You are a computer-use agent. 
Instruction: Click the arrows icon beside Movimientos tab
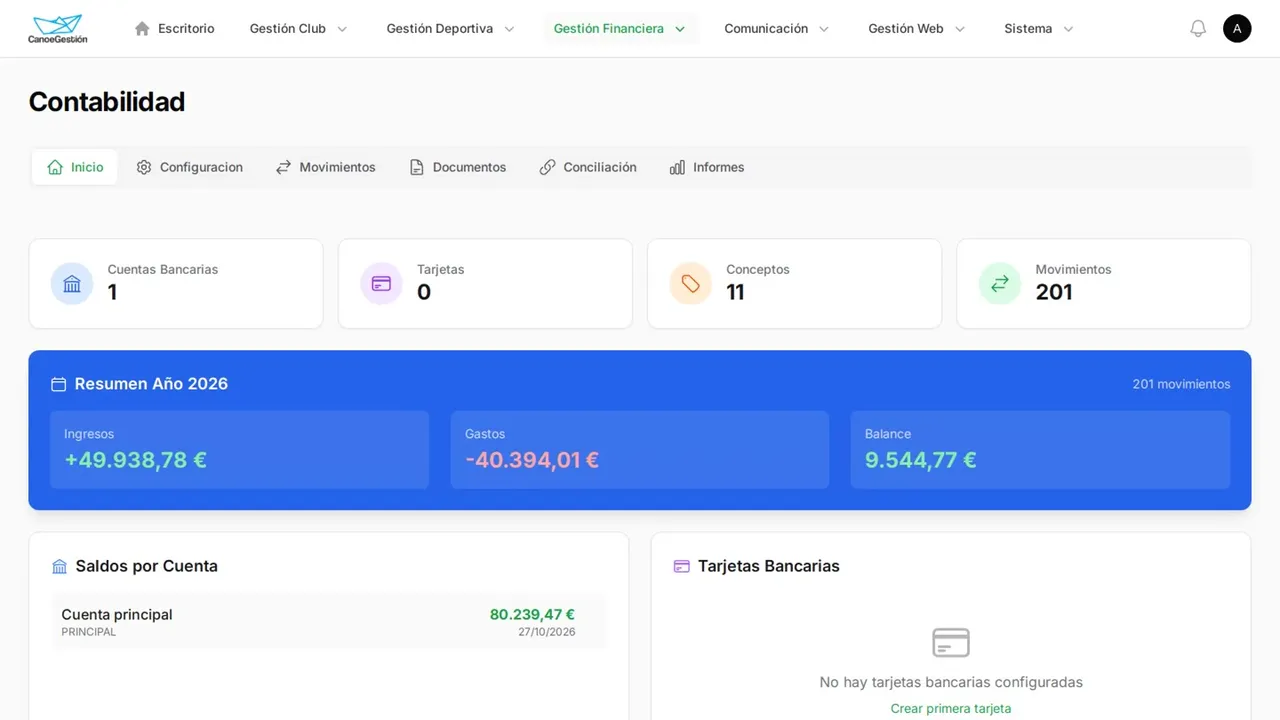284,167
